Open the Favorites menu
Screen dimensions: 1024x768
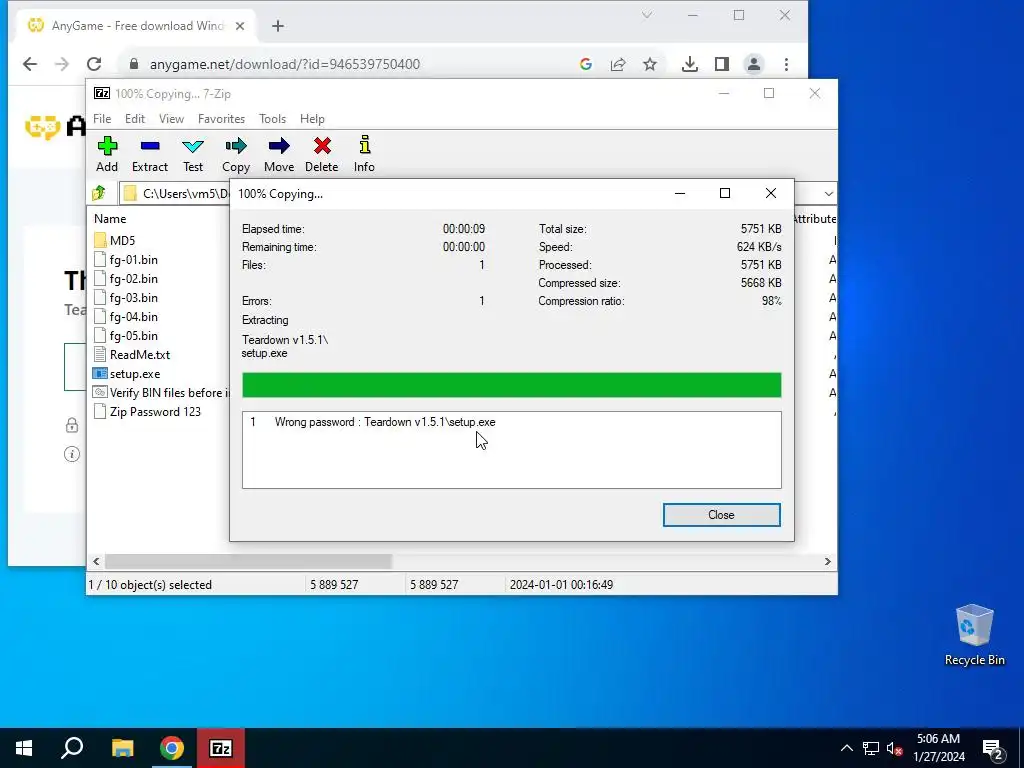point(221,119)
